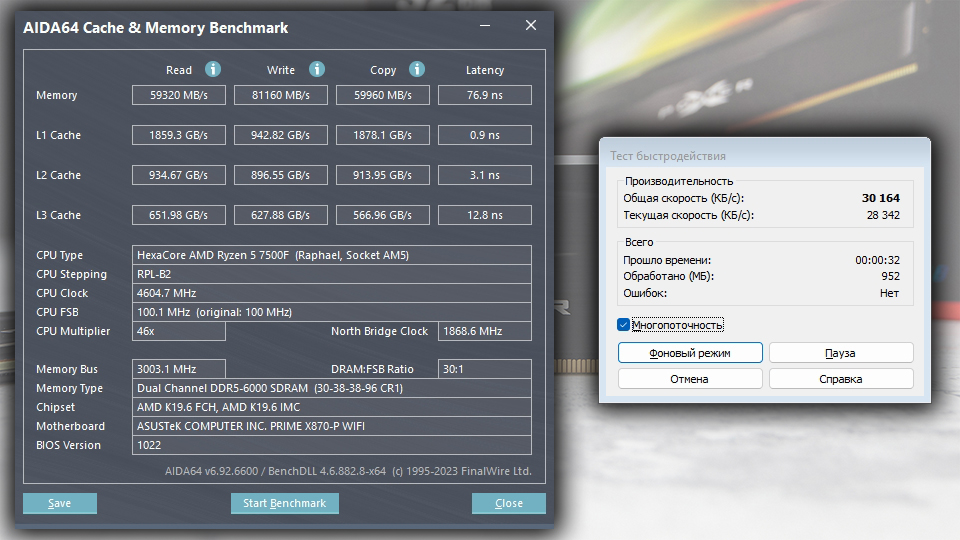Click the Memory Type field
The image size is (960, 540).
(x=332, y=388)
